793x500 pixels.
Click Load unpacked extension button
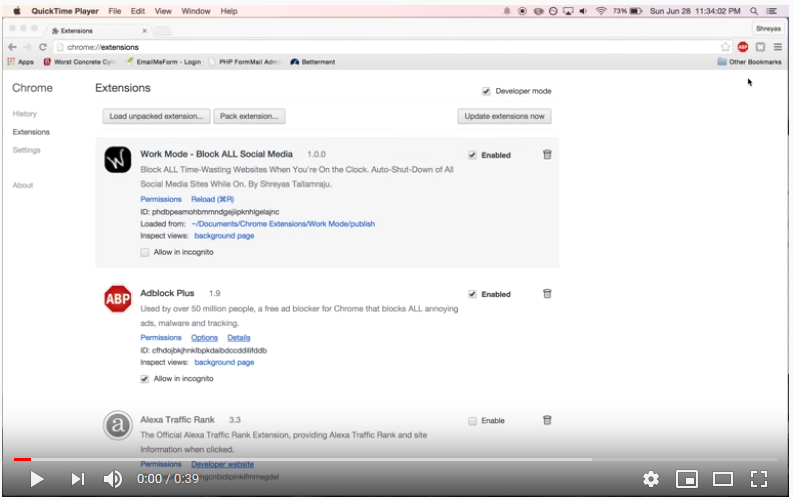pos(156,116)
